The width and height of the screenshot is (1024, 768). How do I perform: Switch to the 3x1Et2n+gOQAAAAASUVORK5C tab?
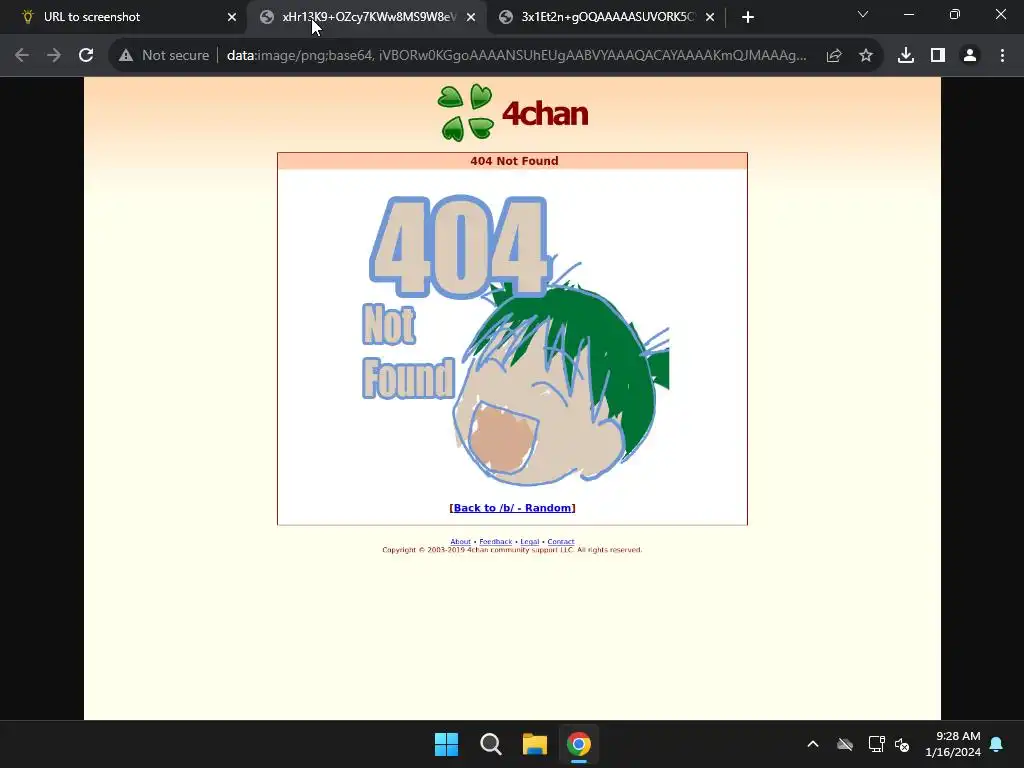pos(608,17)
